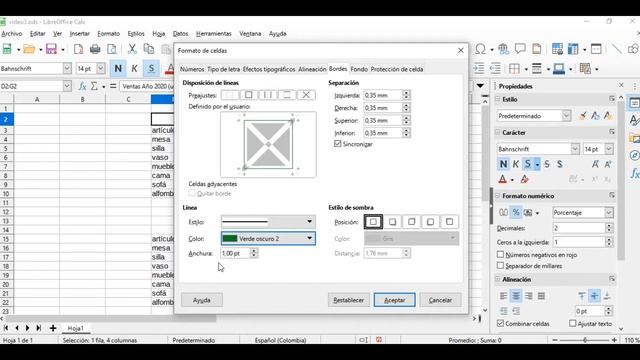Click the Cancelar button

coord(440,300)
